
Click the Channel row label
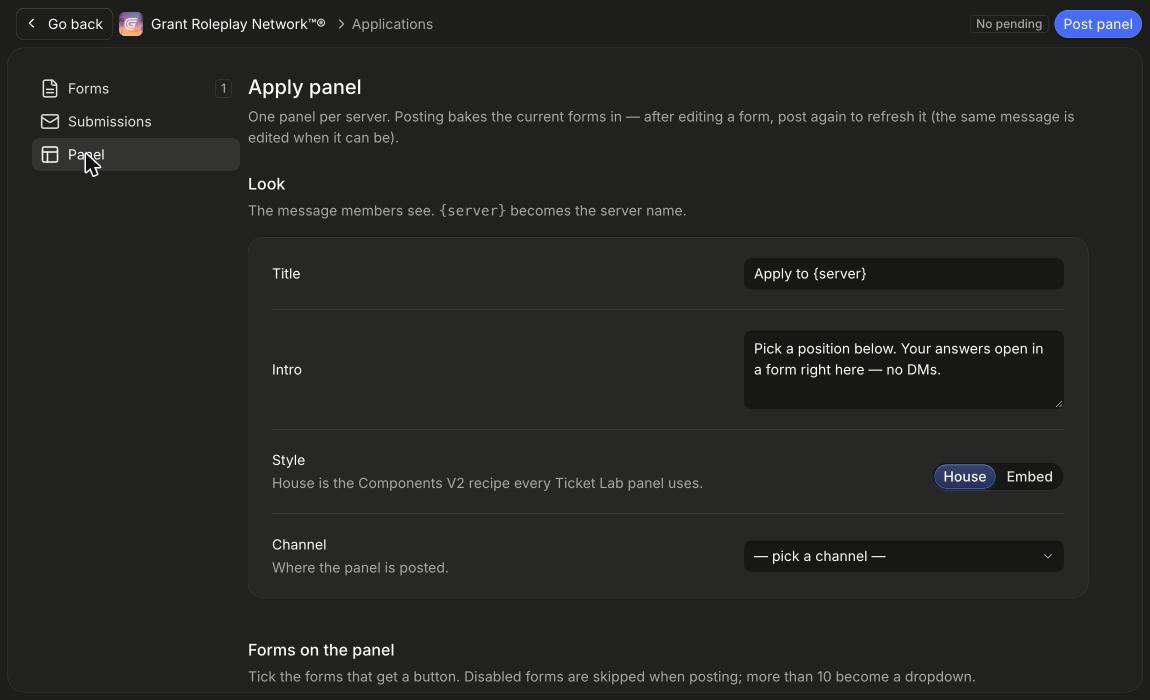pos(299,544)
